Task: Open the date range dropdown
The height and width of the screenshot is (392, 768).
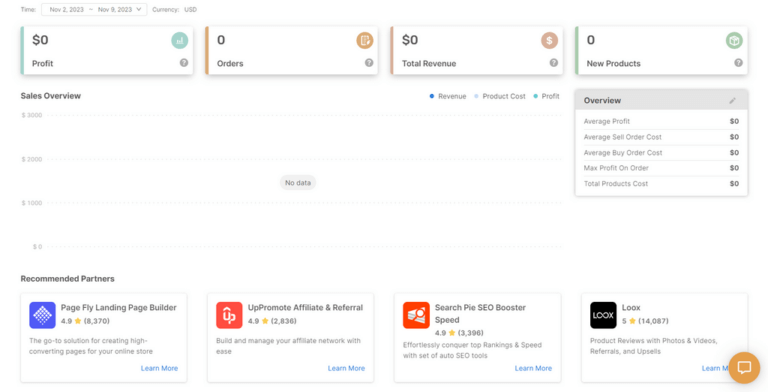Action: point(94,9)
